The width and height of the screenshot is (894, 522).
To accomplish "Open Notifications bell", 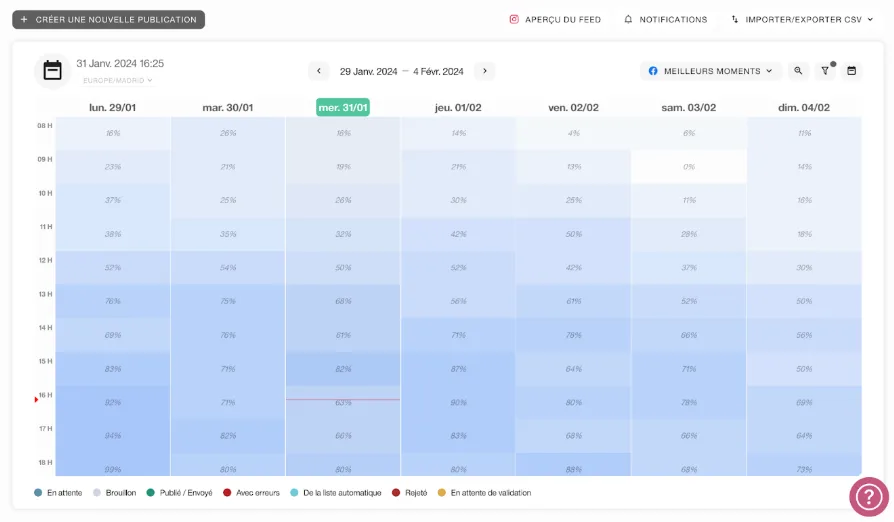I will point(665,19).
